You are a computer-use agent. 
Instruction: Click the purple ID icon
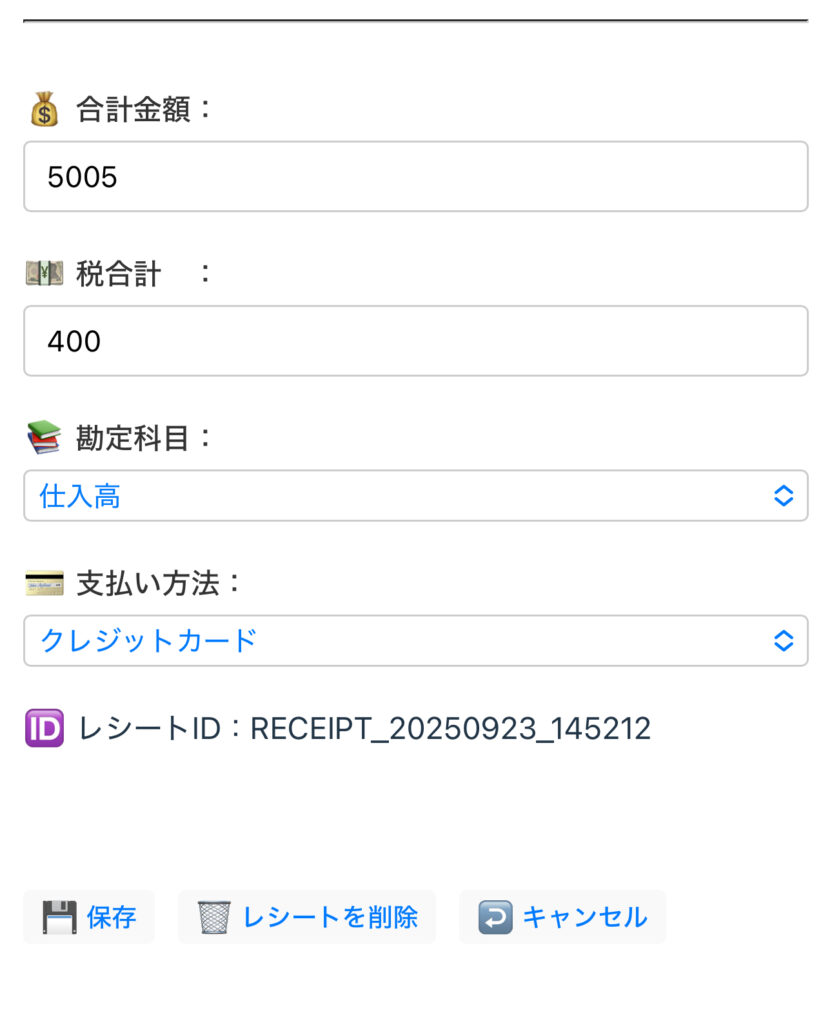44,728
